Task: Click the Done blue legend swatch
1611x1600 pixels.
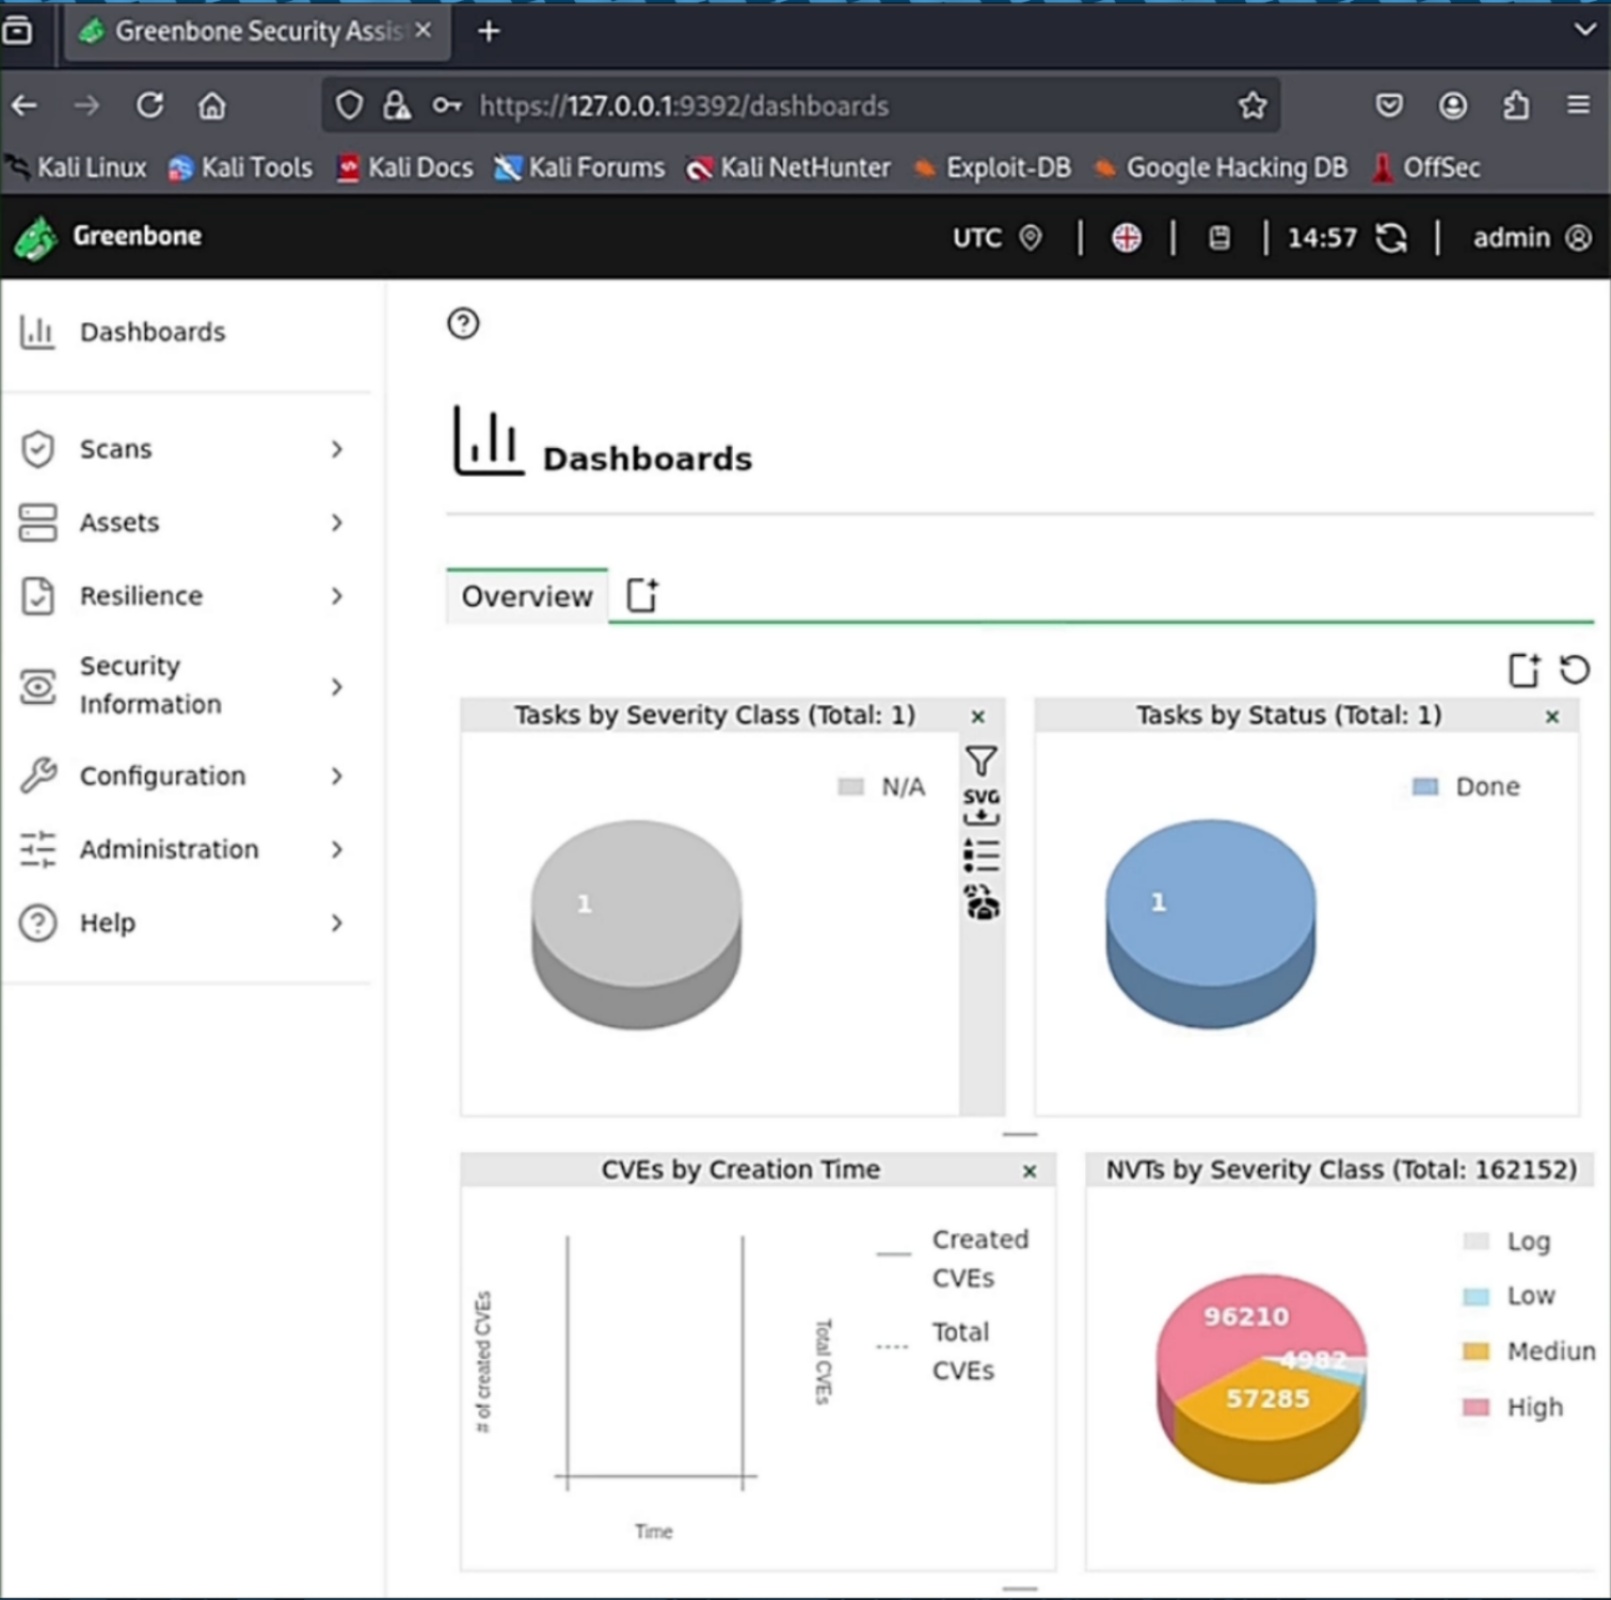Action: (1425, 787)
